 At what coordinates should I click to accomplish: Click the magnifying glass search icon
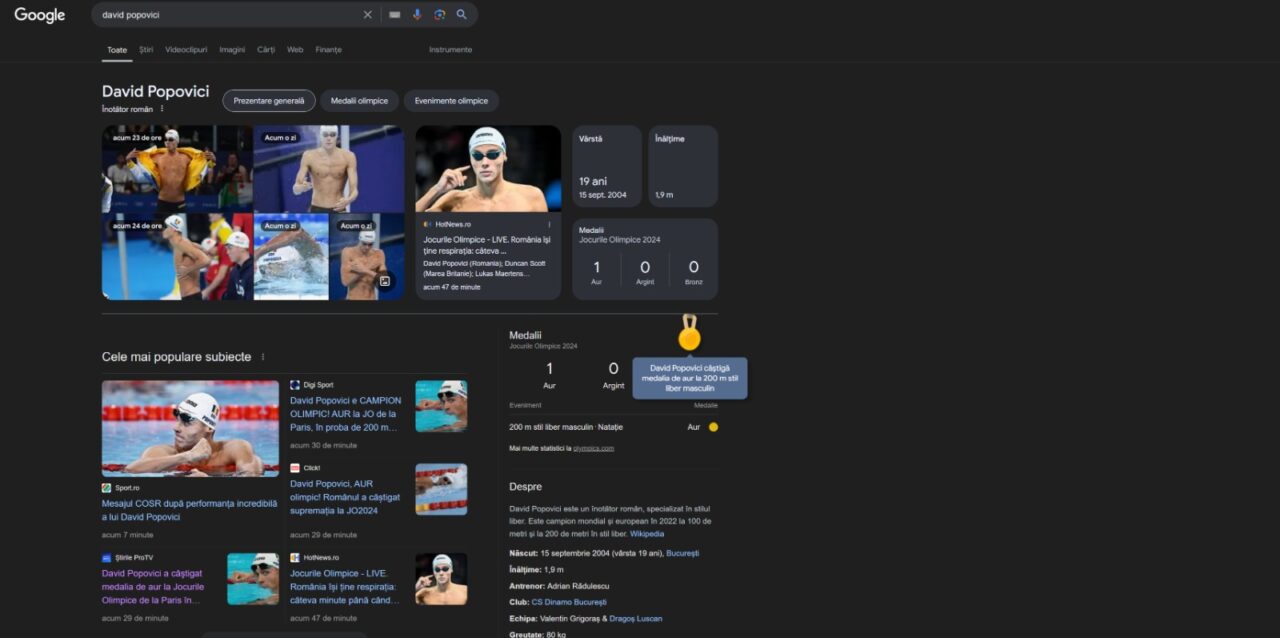[x=461, y=15]
